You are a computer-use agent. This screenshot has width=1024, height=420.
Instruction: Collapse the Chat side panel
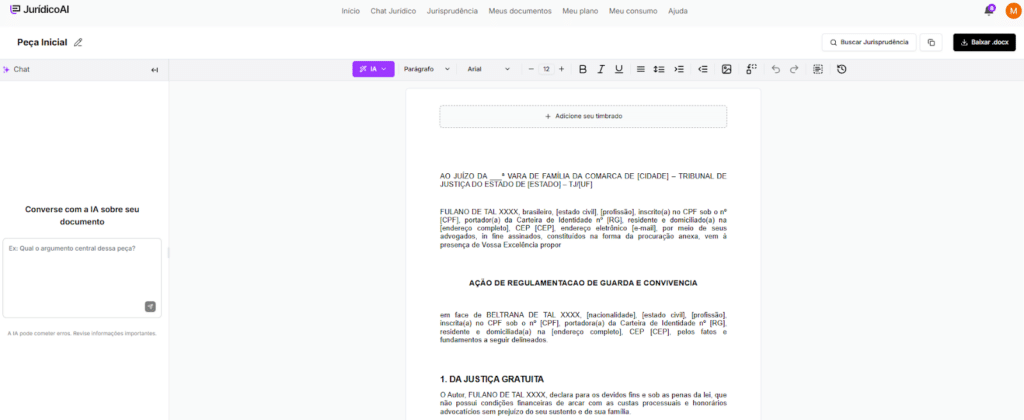point(155,70)
